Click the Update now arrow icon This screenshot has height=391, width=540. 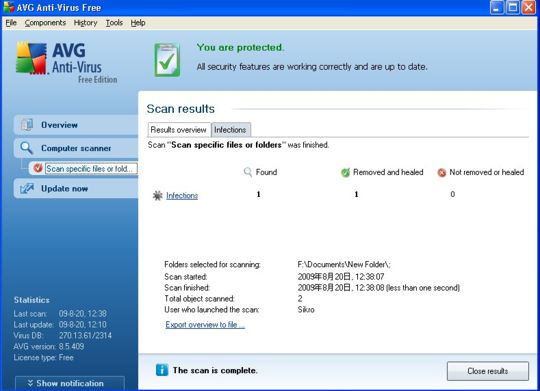pyautogui.click(x=27, y=188)
